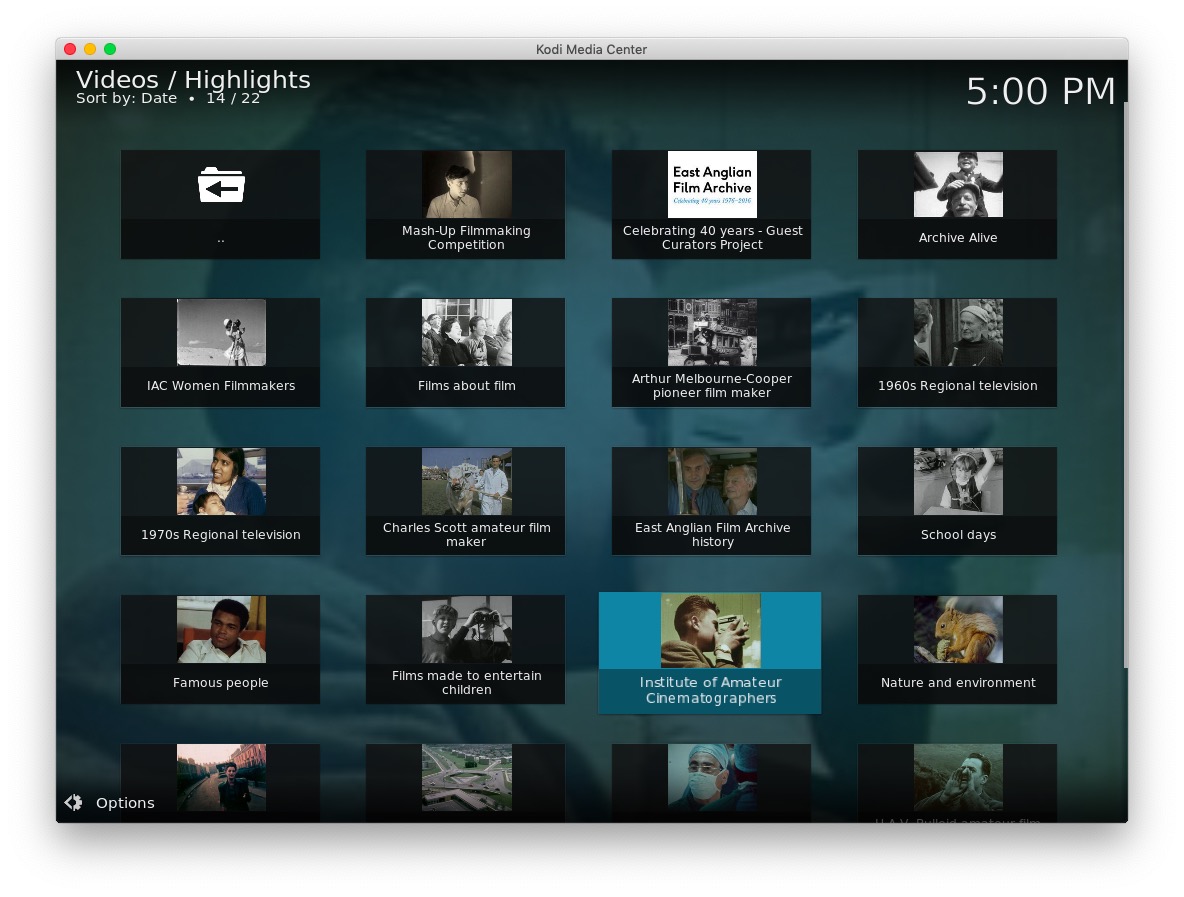Click the Options button label
Image resolution: width=1184 pixels, height=897 pixels.
point(125,803)
